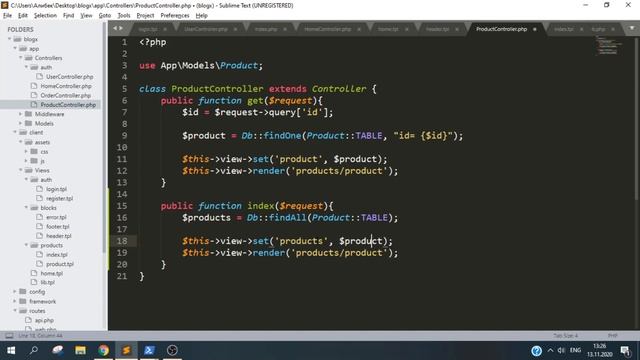Collapse the blogx root folder
This screenshot has width=640, height=360.
click(x=9, y=39)
